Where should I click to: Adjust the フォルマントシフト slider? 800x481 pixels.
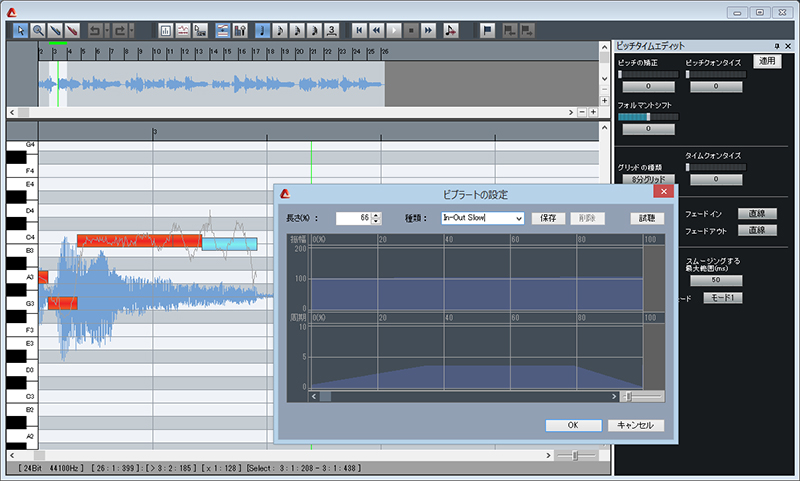tap(648, 117)
